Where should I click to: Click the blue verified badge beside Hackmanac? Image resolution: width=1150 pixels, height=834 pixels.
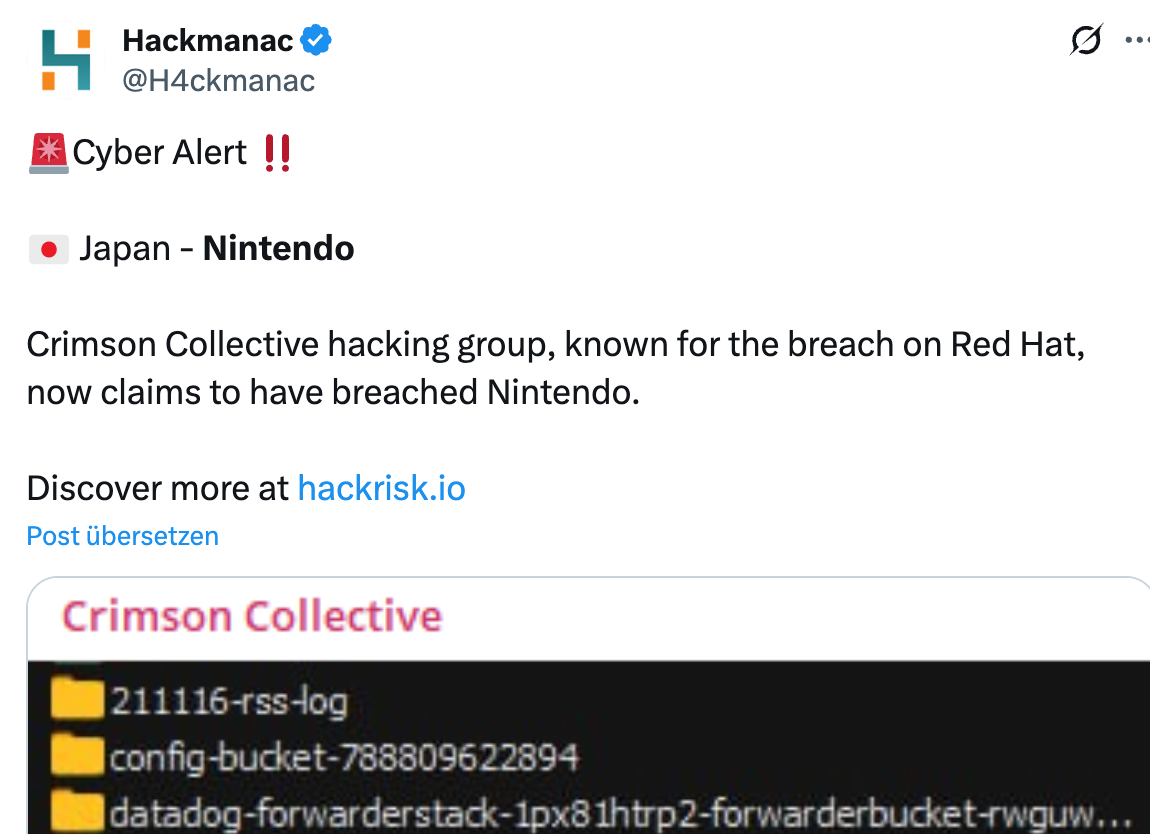tap(316, 41)
